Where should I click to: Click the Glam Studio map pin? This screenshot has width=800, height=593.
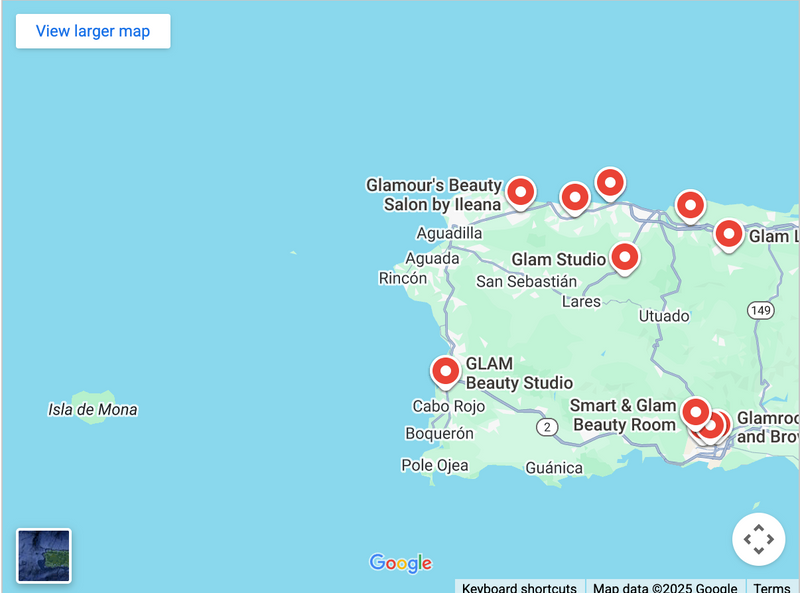pyautogui.click(x=625, y=257)
